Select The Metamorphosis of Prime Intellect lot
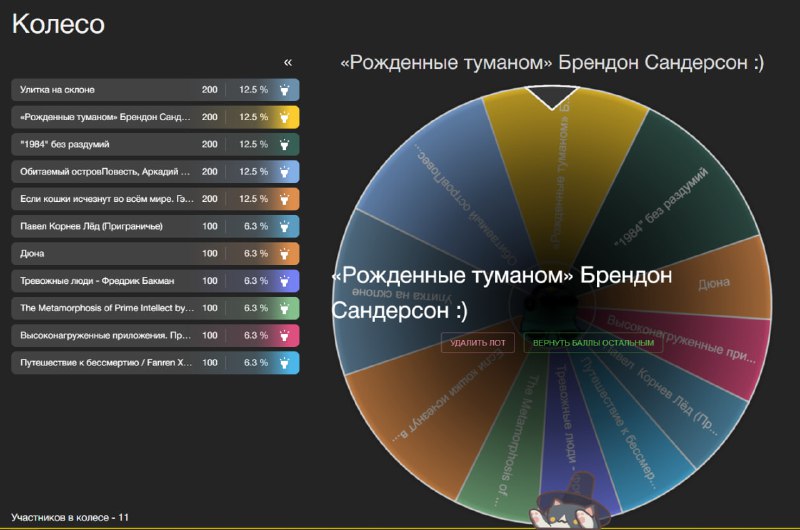 (x=107, y=308)
